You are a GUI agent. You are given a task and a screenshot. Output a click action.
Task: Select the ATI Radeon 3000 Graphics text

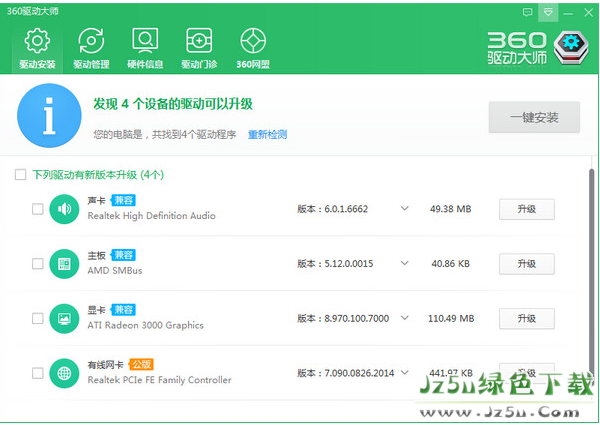(145, 325)
